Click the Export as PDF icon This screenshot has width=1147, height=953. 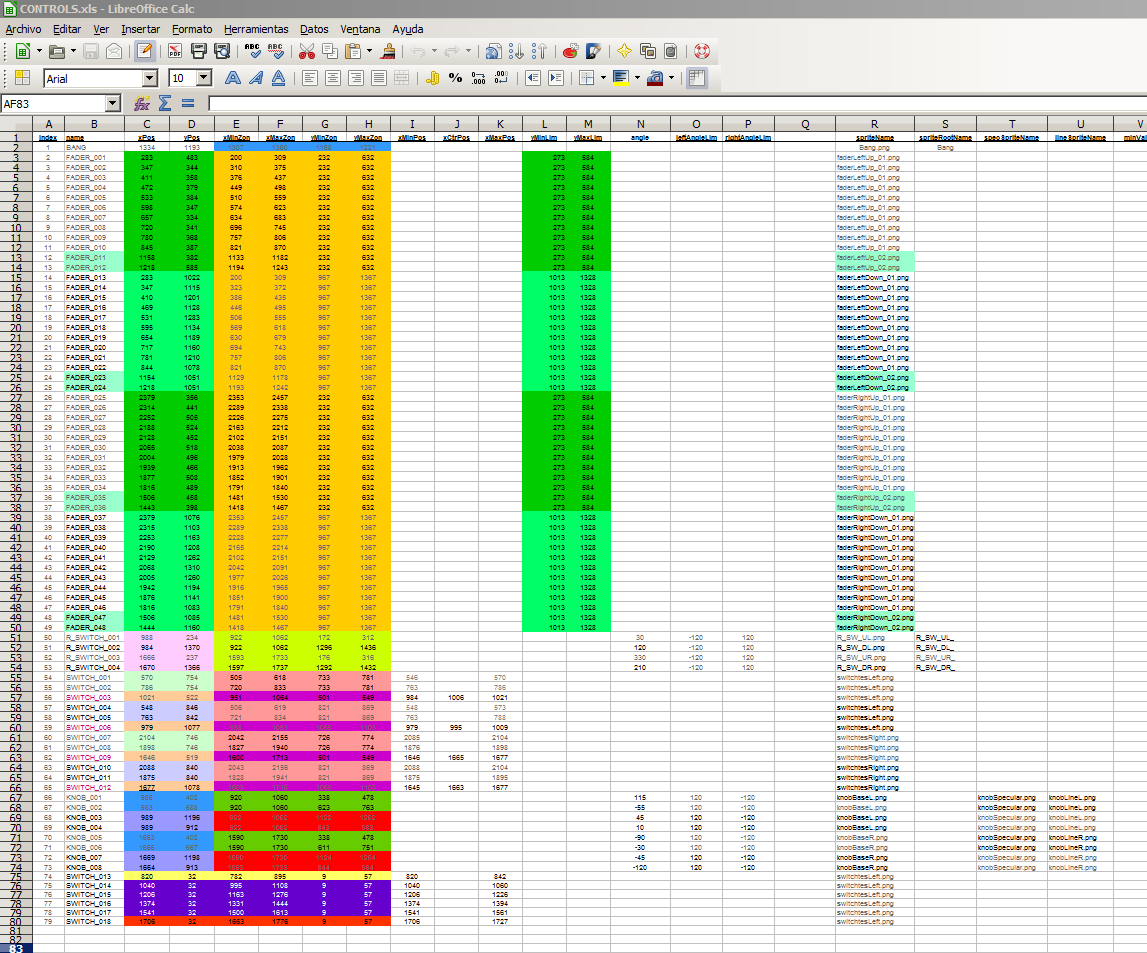175,51
